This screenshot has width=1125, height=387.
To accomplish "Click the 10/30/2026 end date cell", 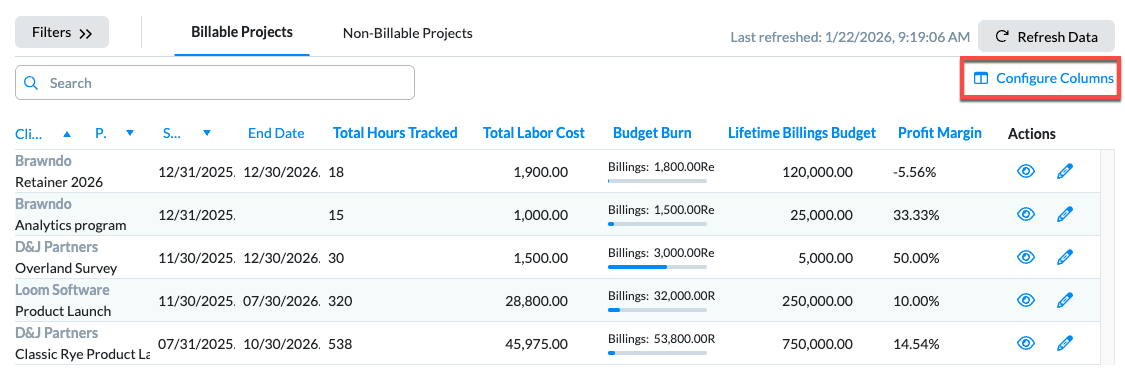I will (281, 345).
